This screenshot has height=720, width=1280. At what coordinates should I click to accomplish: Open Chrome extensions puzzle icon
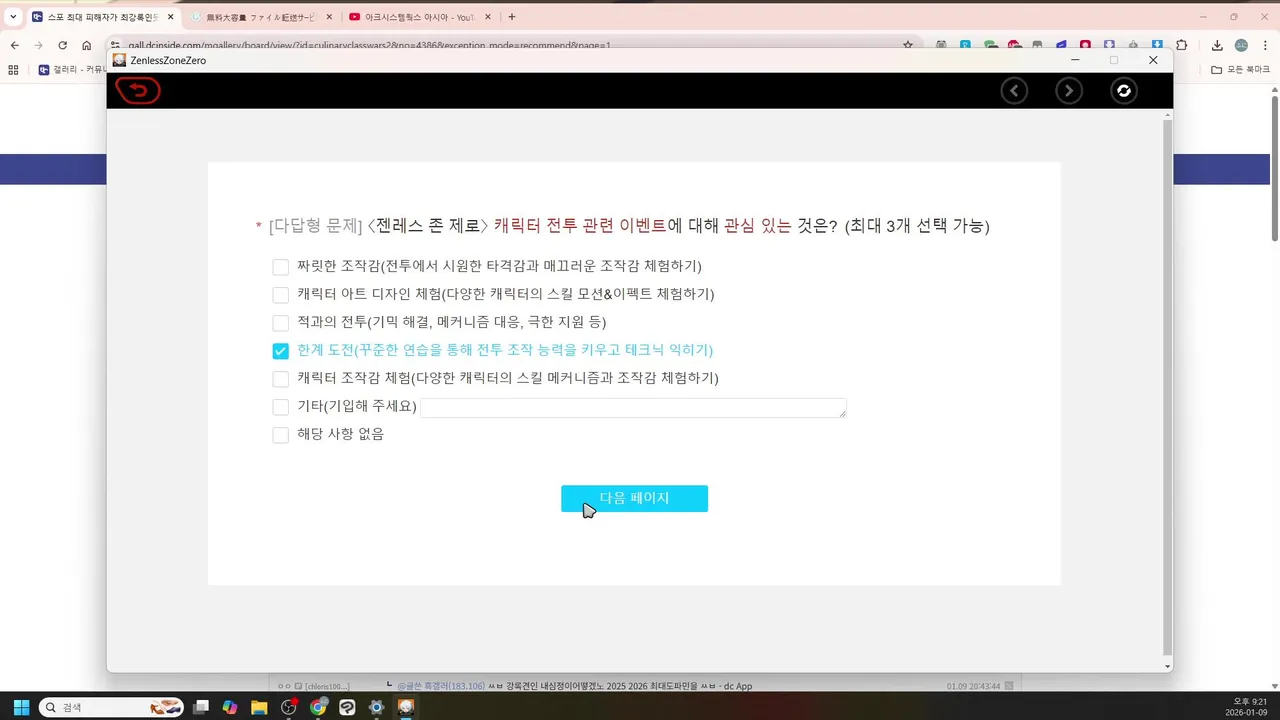(x=1182, y=45)
